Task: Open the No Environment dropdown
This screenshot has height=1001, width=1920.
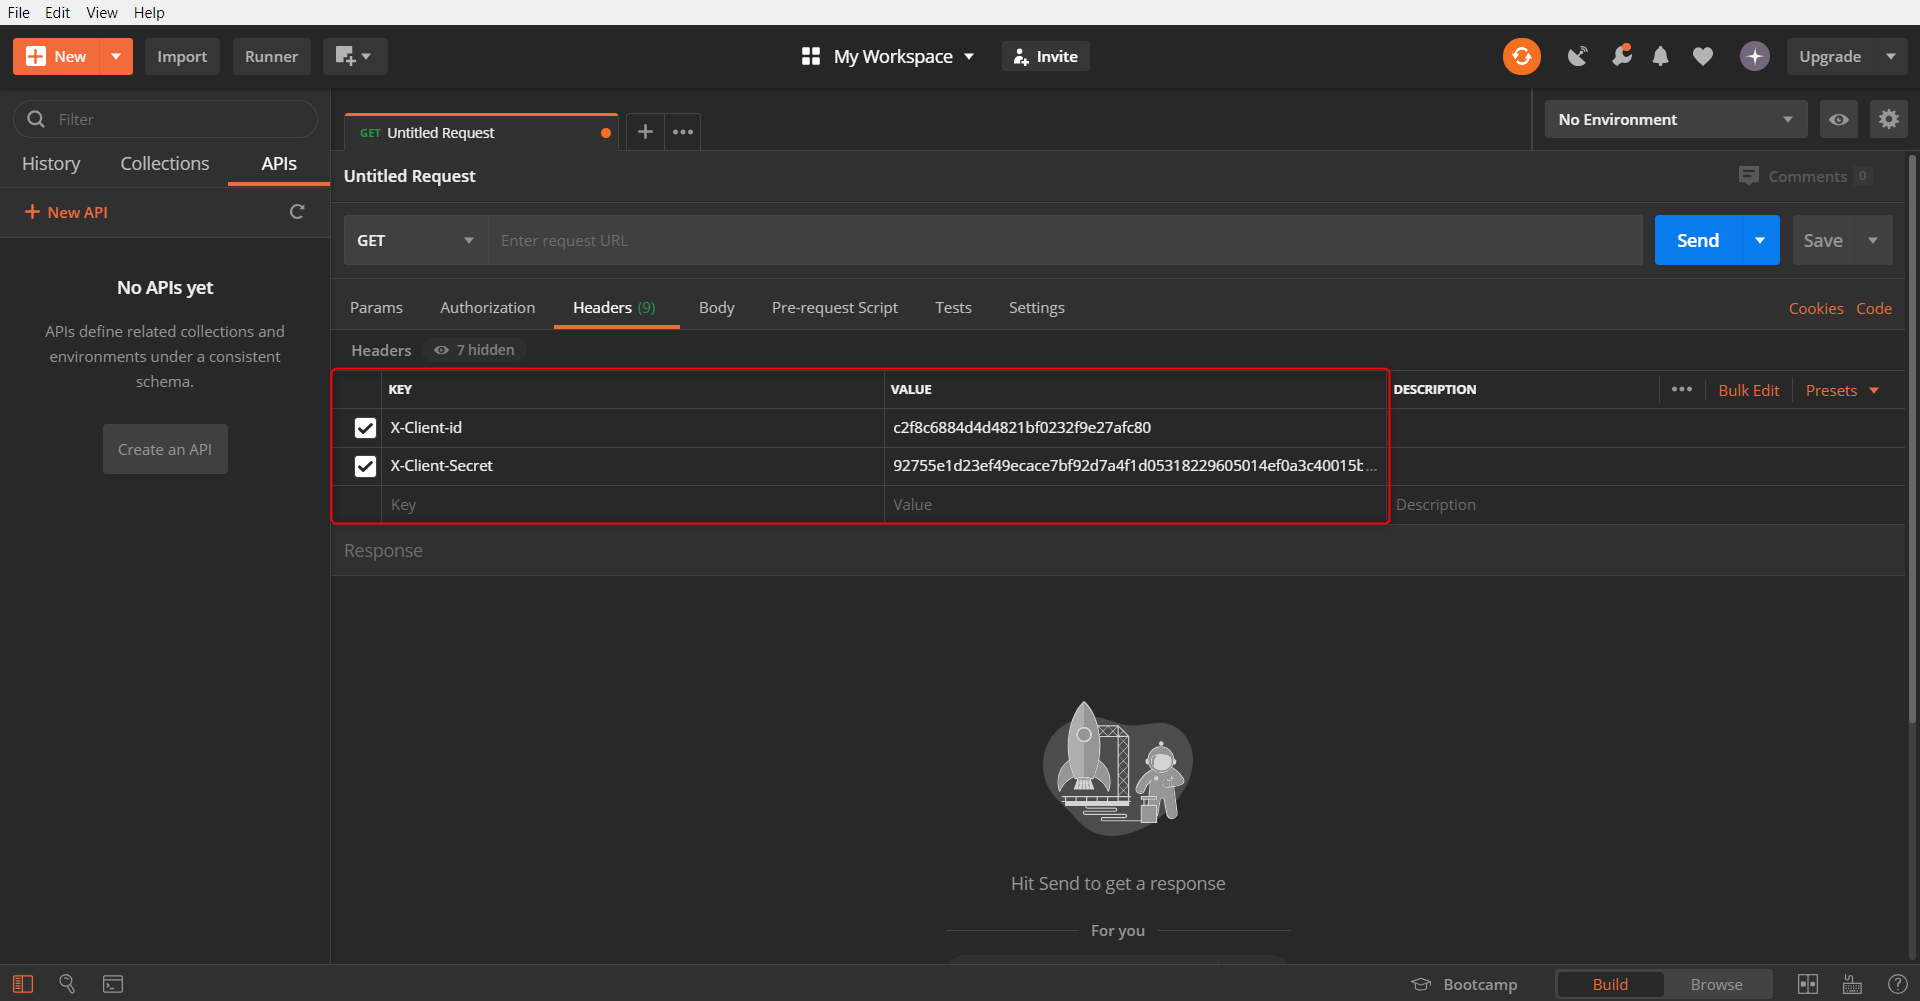Action: pos(1675,120)
